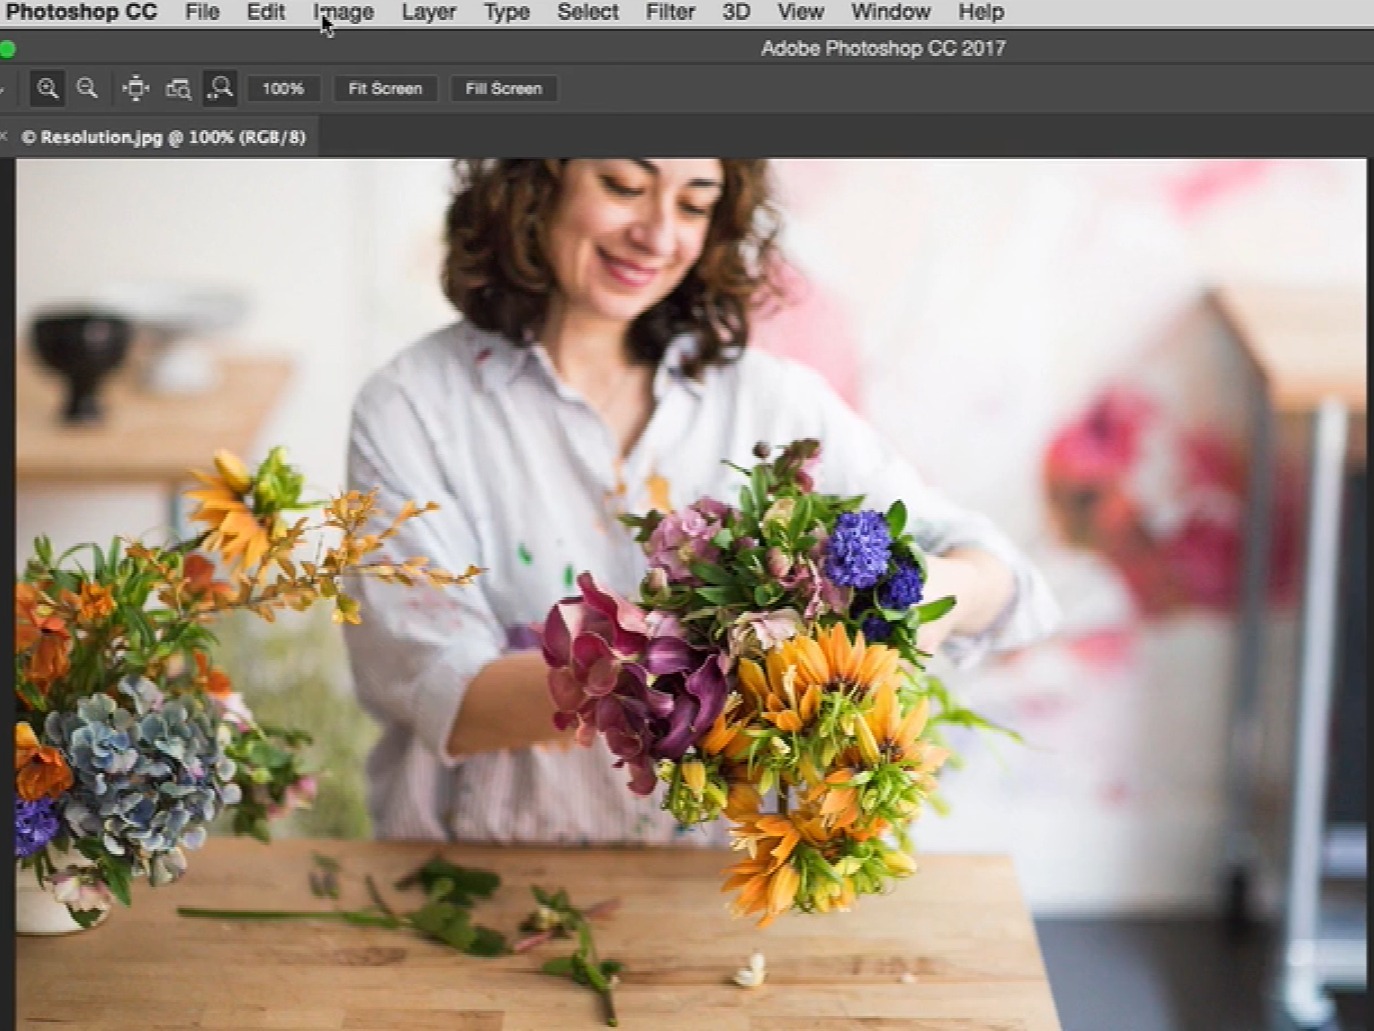Open the Filter menu
Screen dimensions: 1374x1031
[x=669, y=12]
